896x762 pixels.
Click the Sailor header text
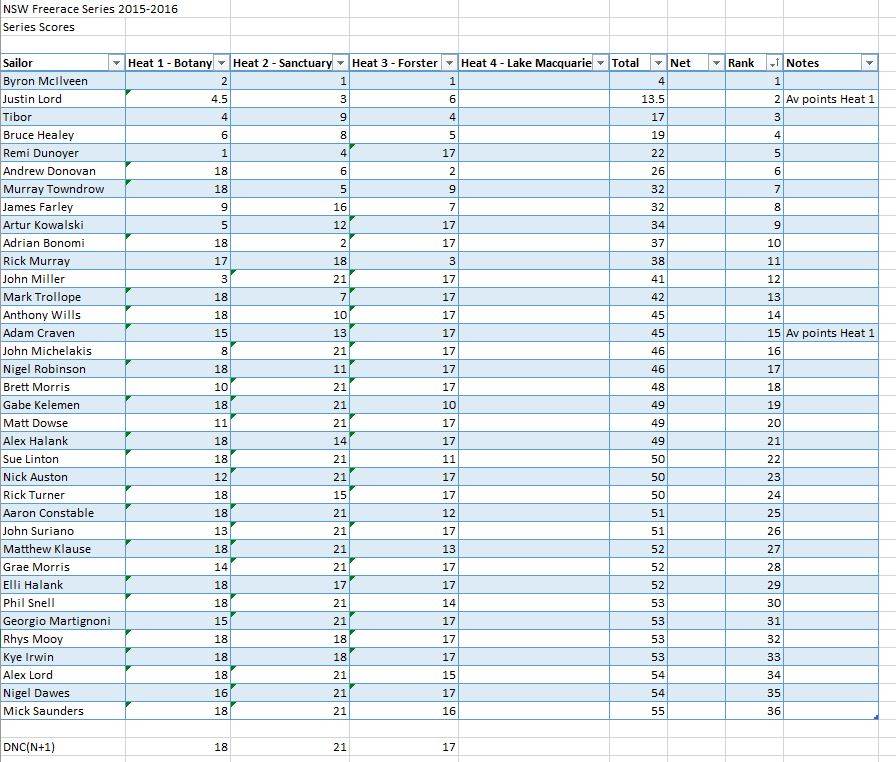(x=19, y=63)
